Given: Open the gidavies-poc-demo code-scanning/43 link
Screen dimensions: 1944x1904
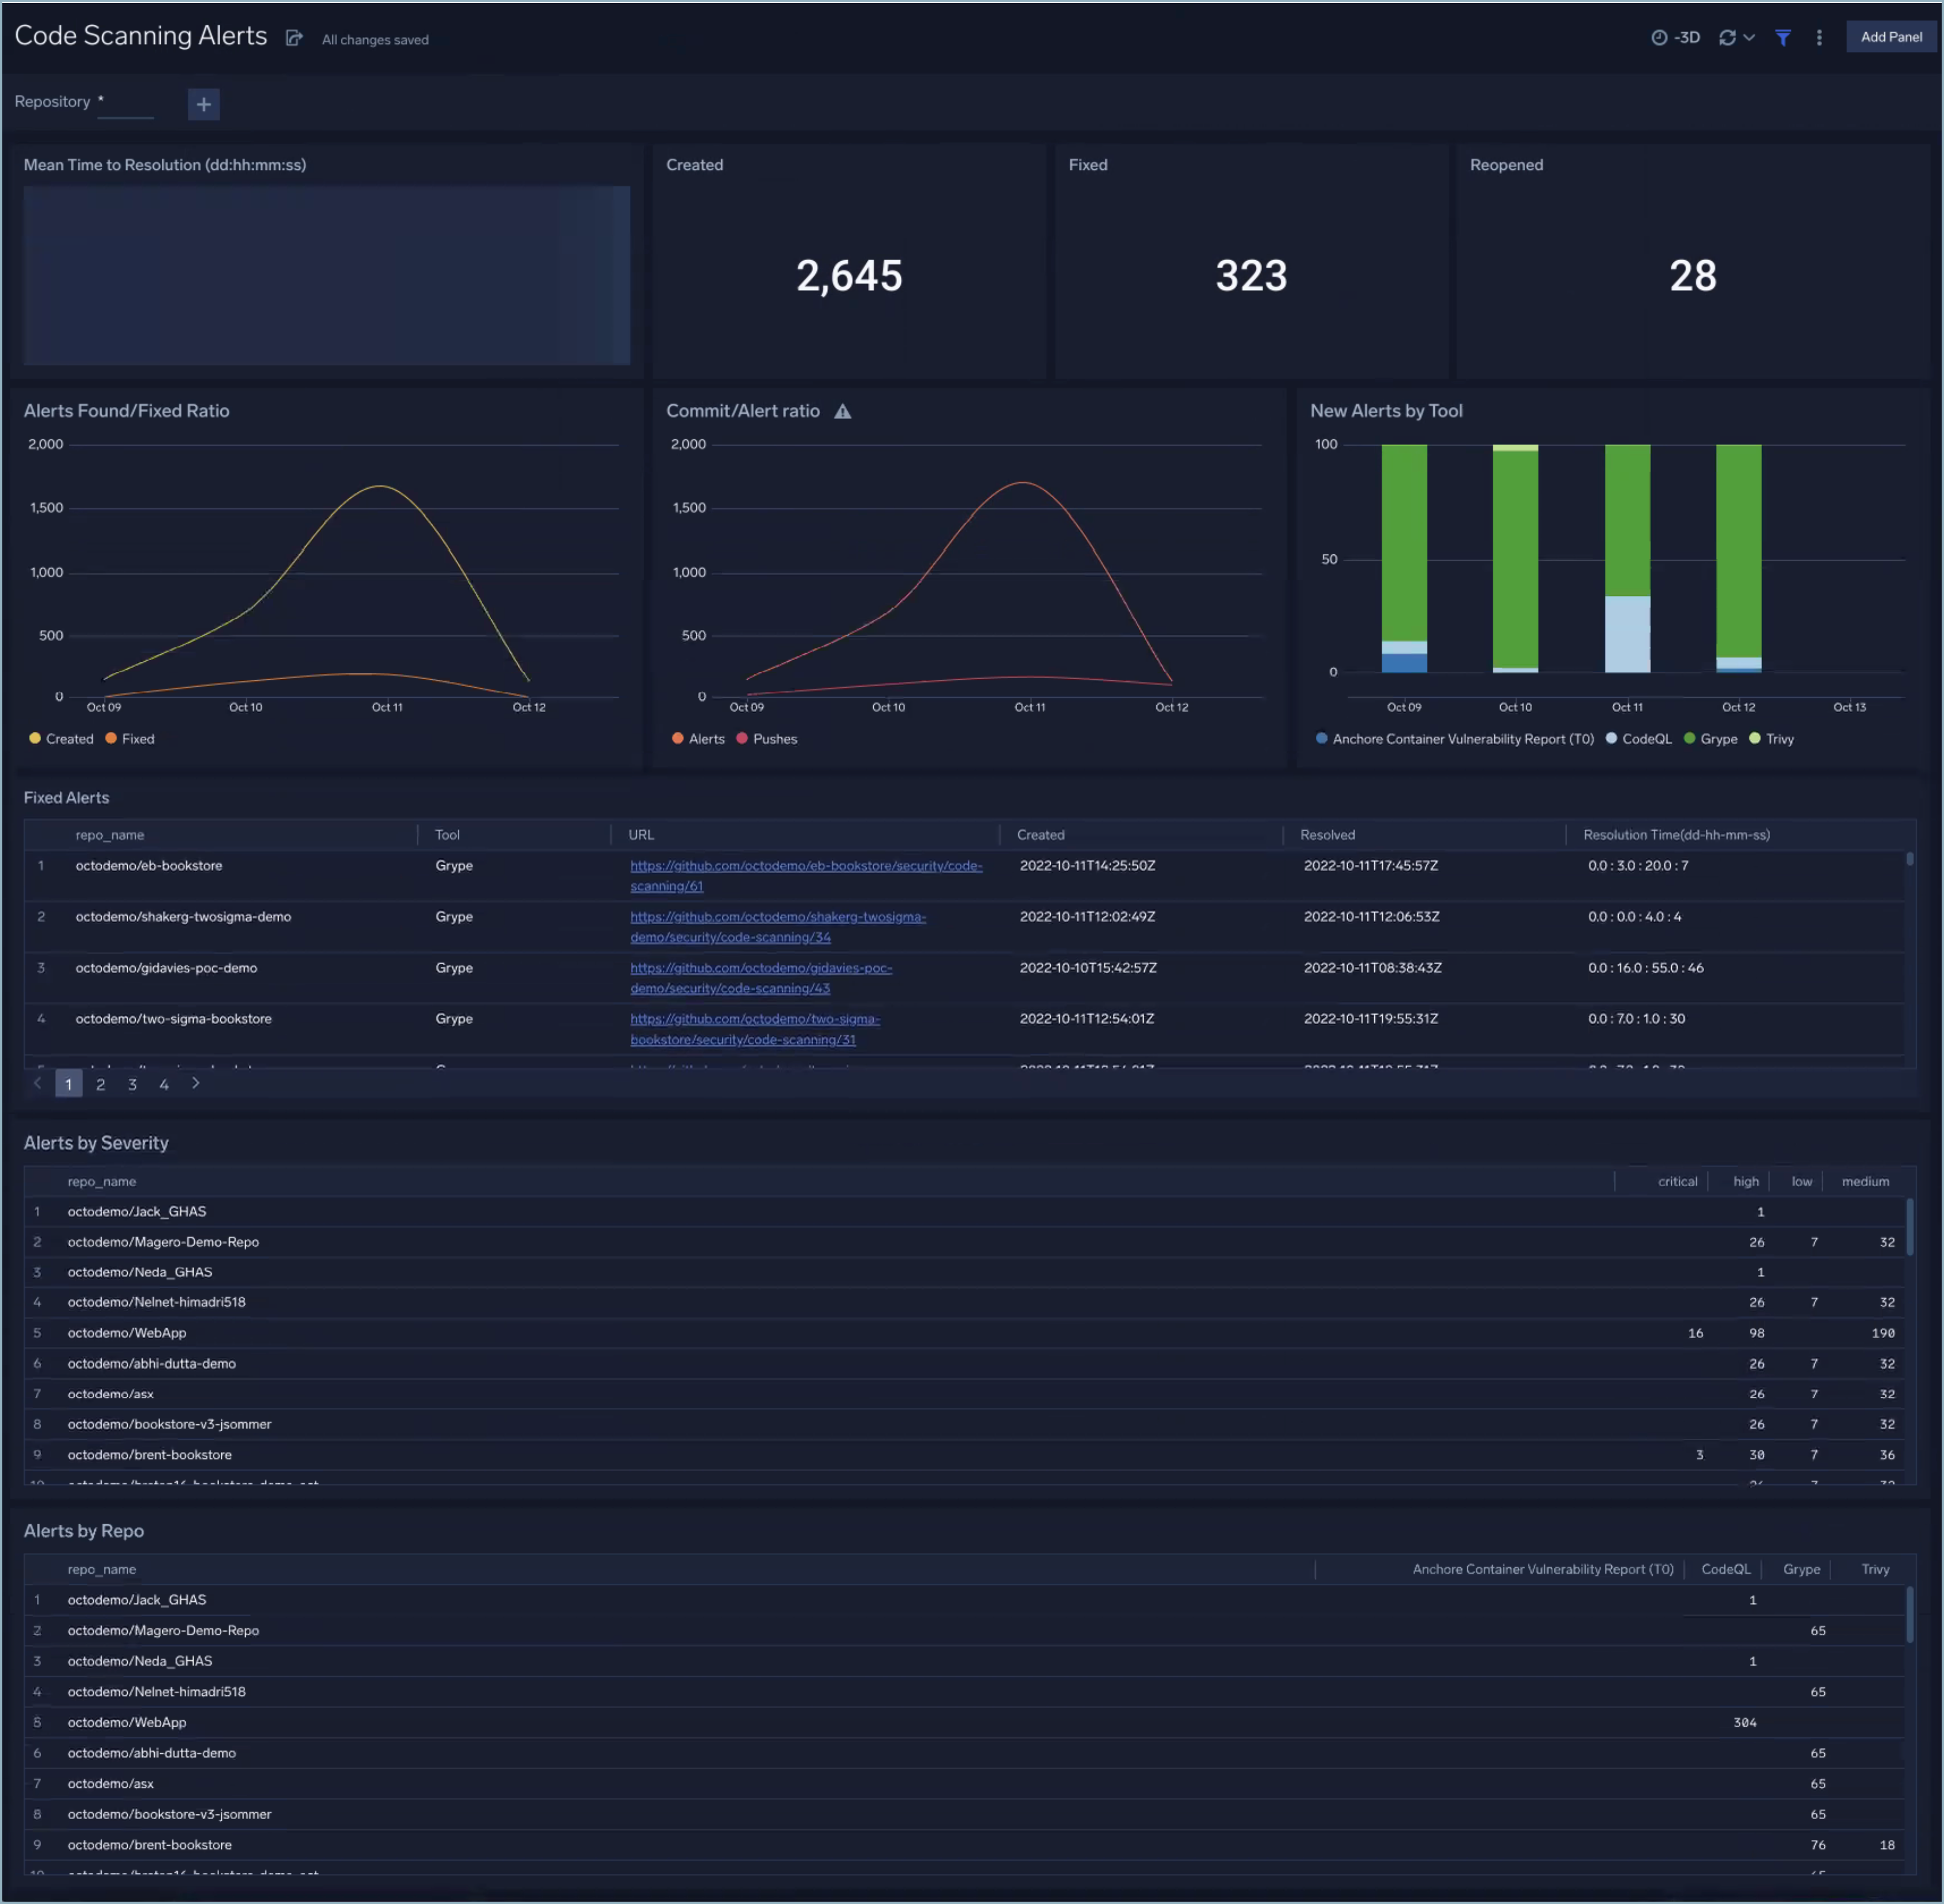Looking at the screenshot, I should coord(761,978).
